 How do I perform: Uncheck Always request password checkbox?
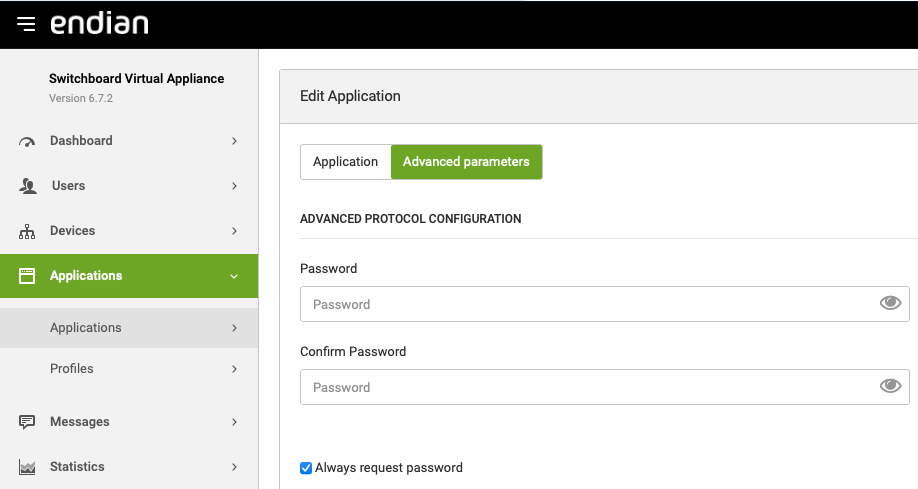306,468
